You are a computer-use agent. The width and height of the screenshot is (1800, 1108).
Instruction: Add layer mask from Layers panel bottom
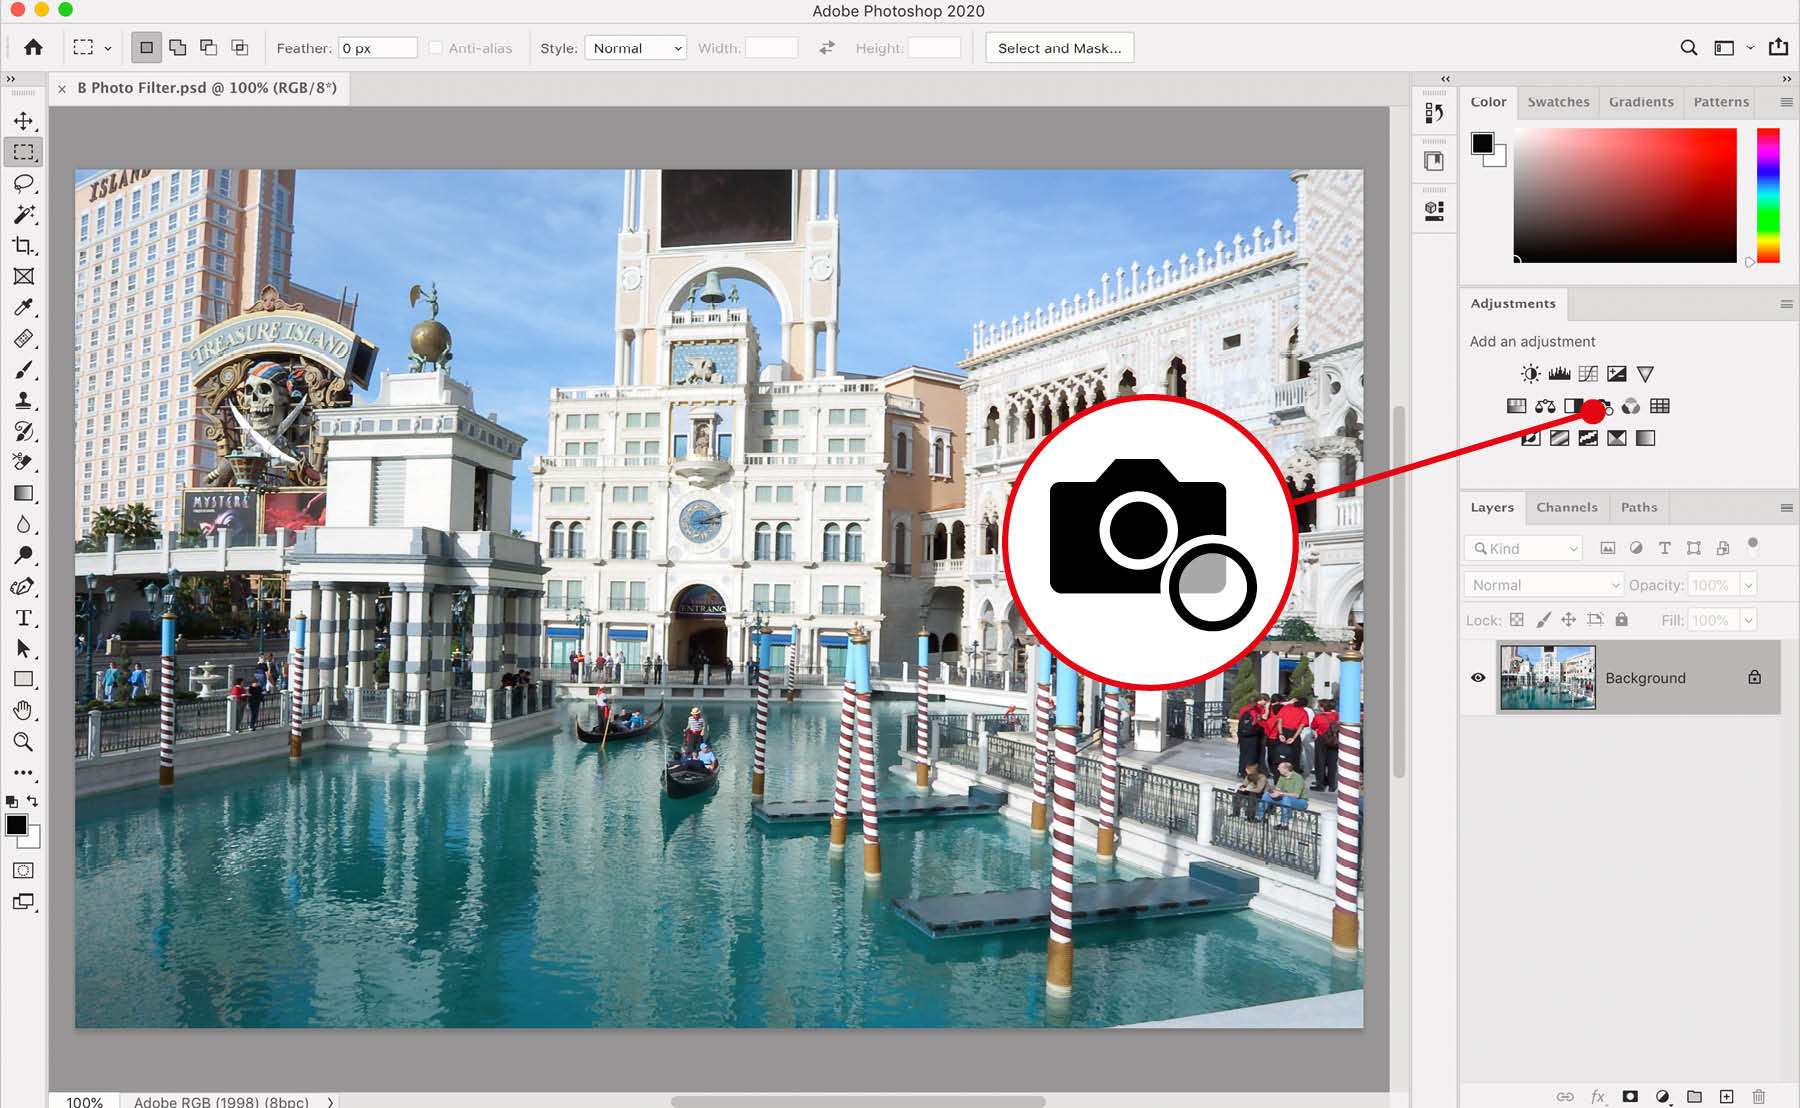(x=1630, y=1097)
